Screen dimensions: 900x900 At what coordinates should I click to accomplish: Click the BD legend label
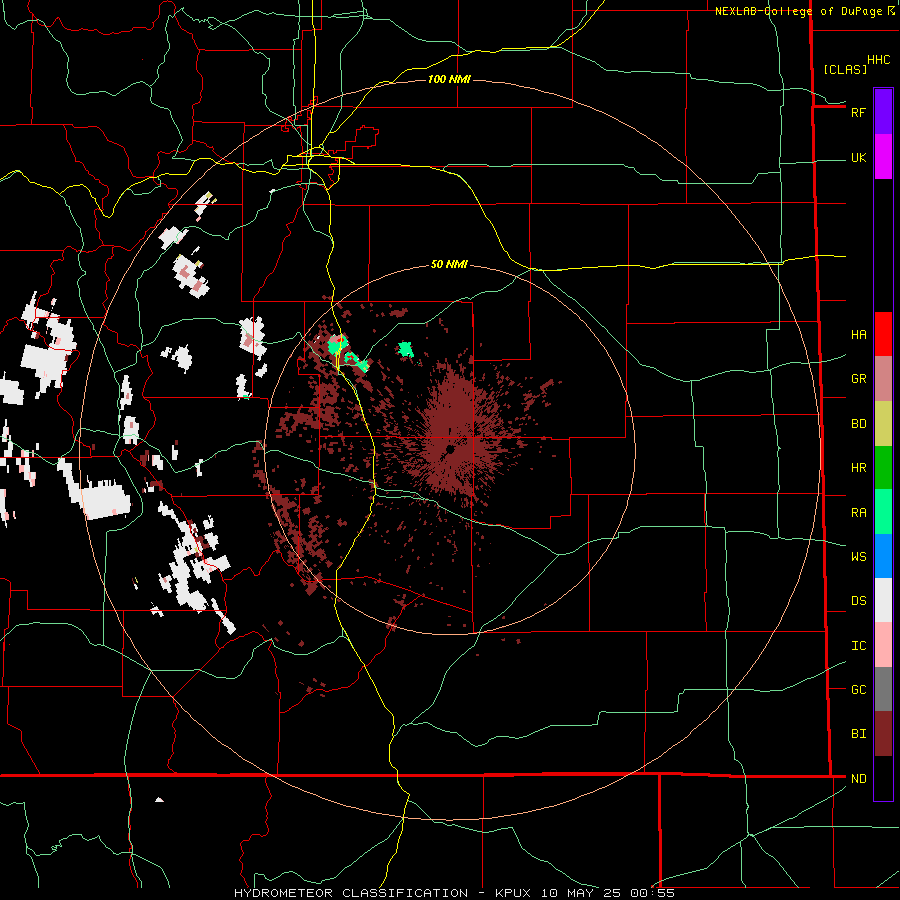point(858,424)
